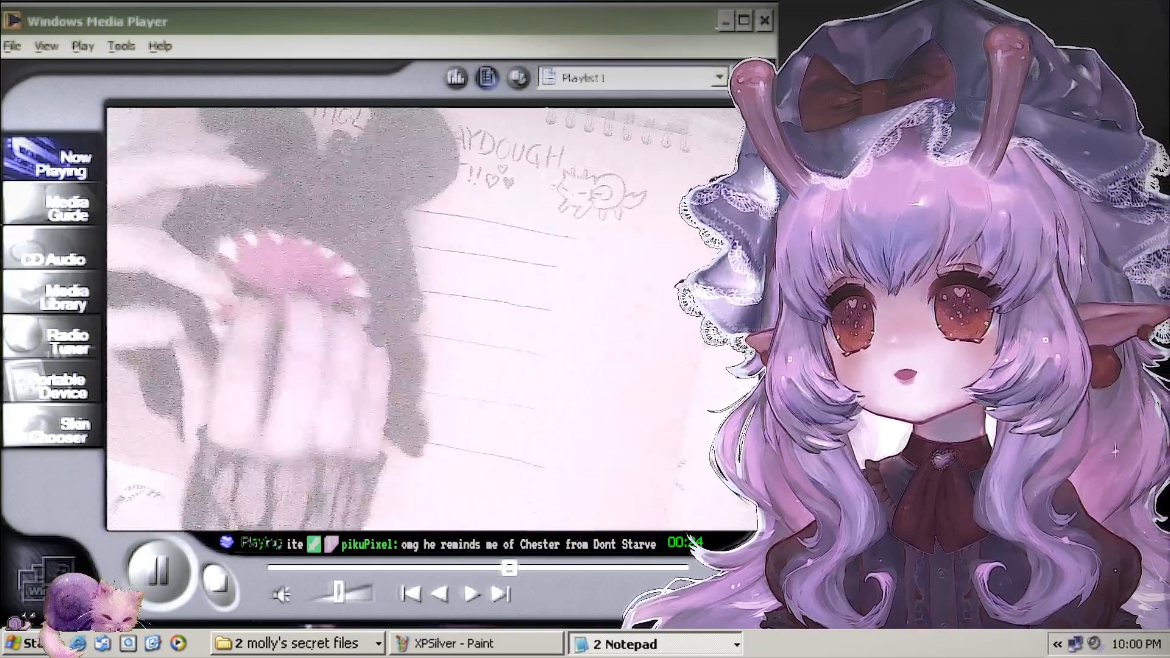The width and height of the screenshot is (1170, 658).
Task: Open the volume tray icon
Action: [x=1095, y=644]
